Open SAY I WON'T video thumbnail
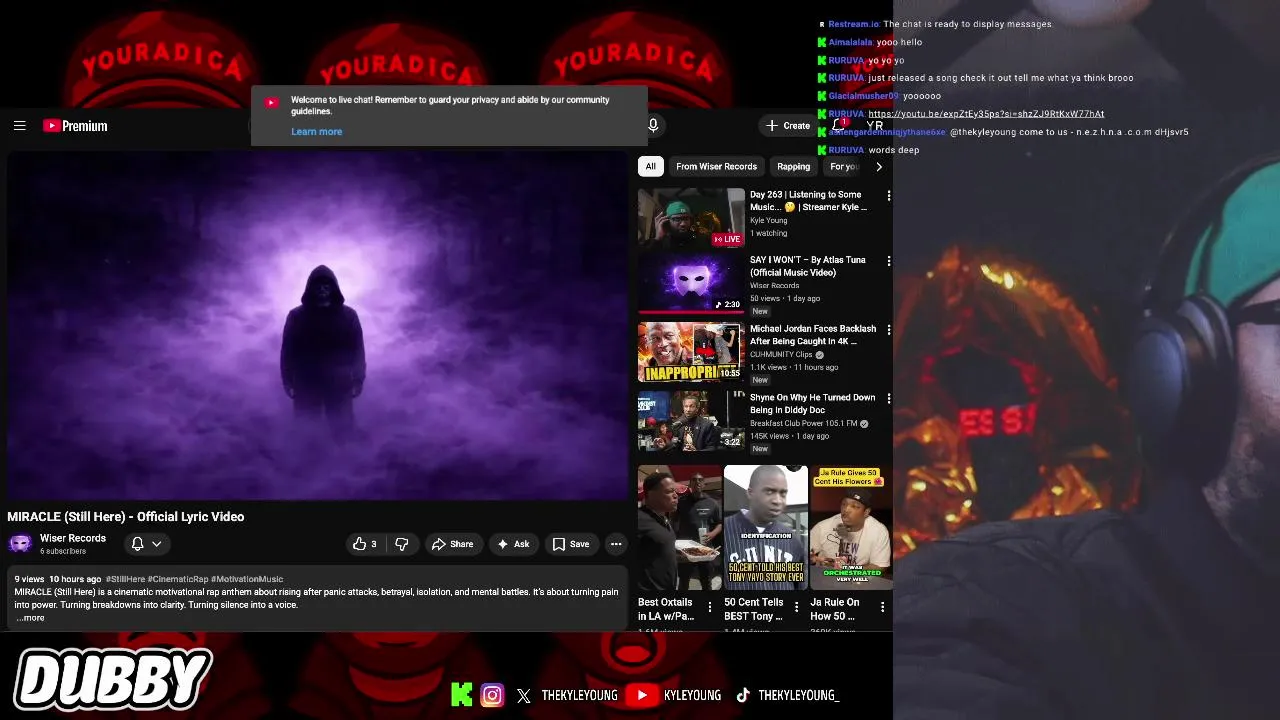Screen dimensions: 1280x720 pos(691,283)
